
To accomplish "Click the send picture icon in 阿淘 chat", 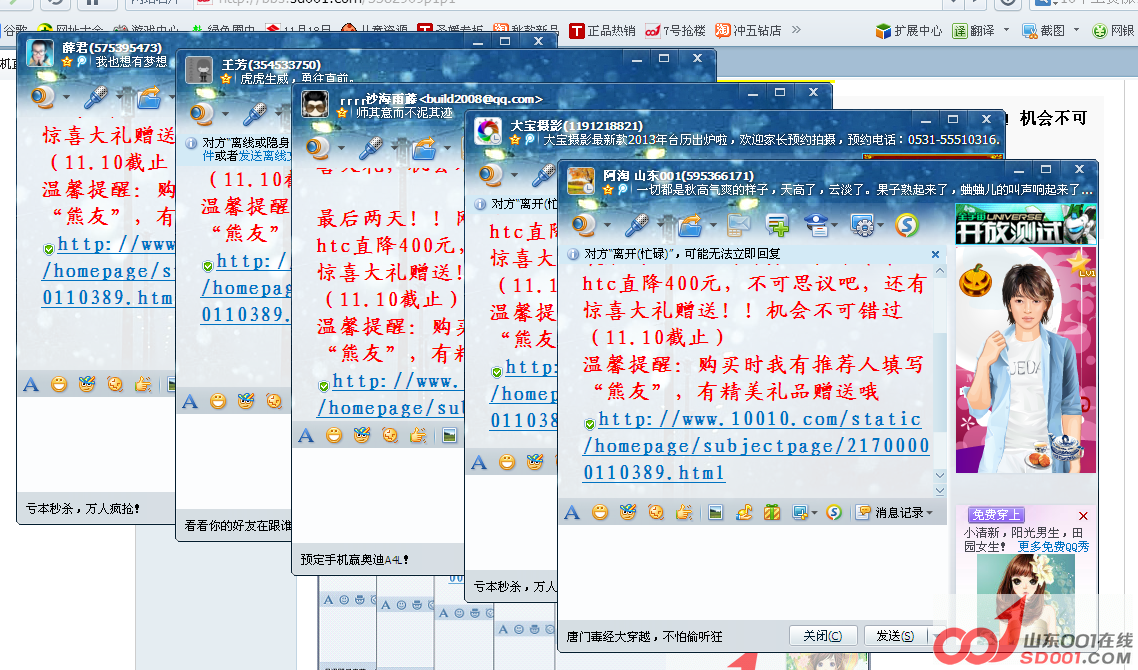I will pos(715,512).
